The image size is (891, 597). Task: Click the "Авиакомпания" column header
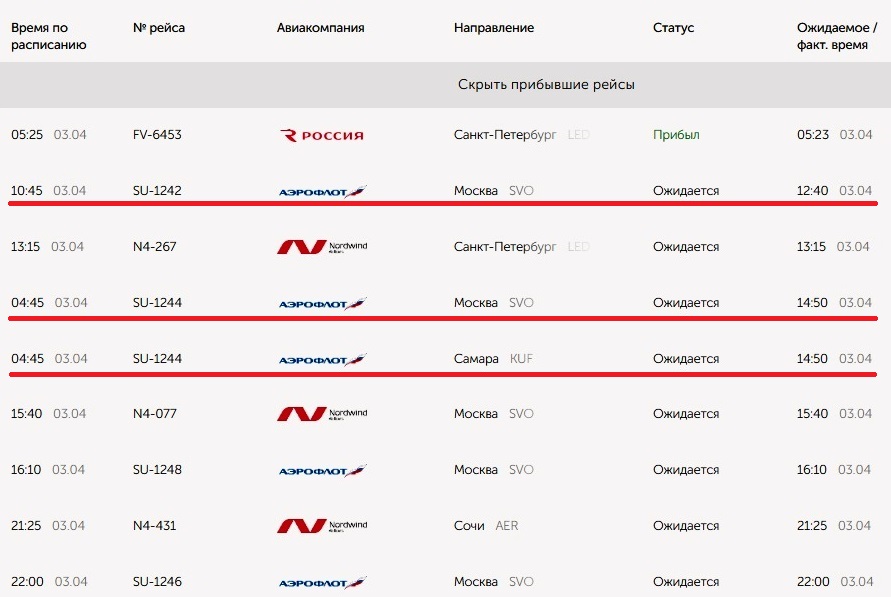tap(320, 27)
